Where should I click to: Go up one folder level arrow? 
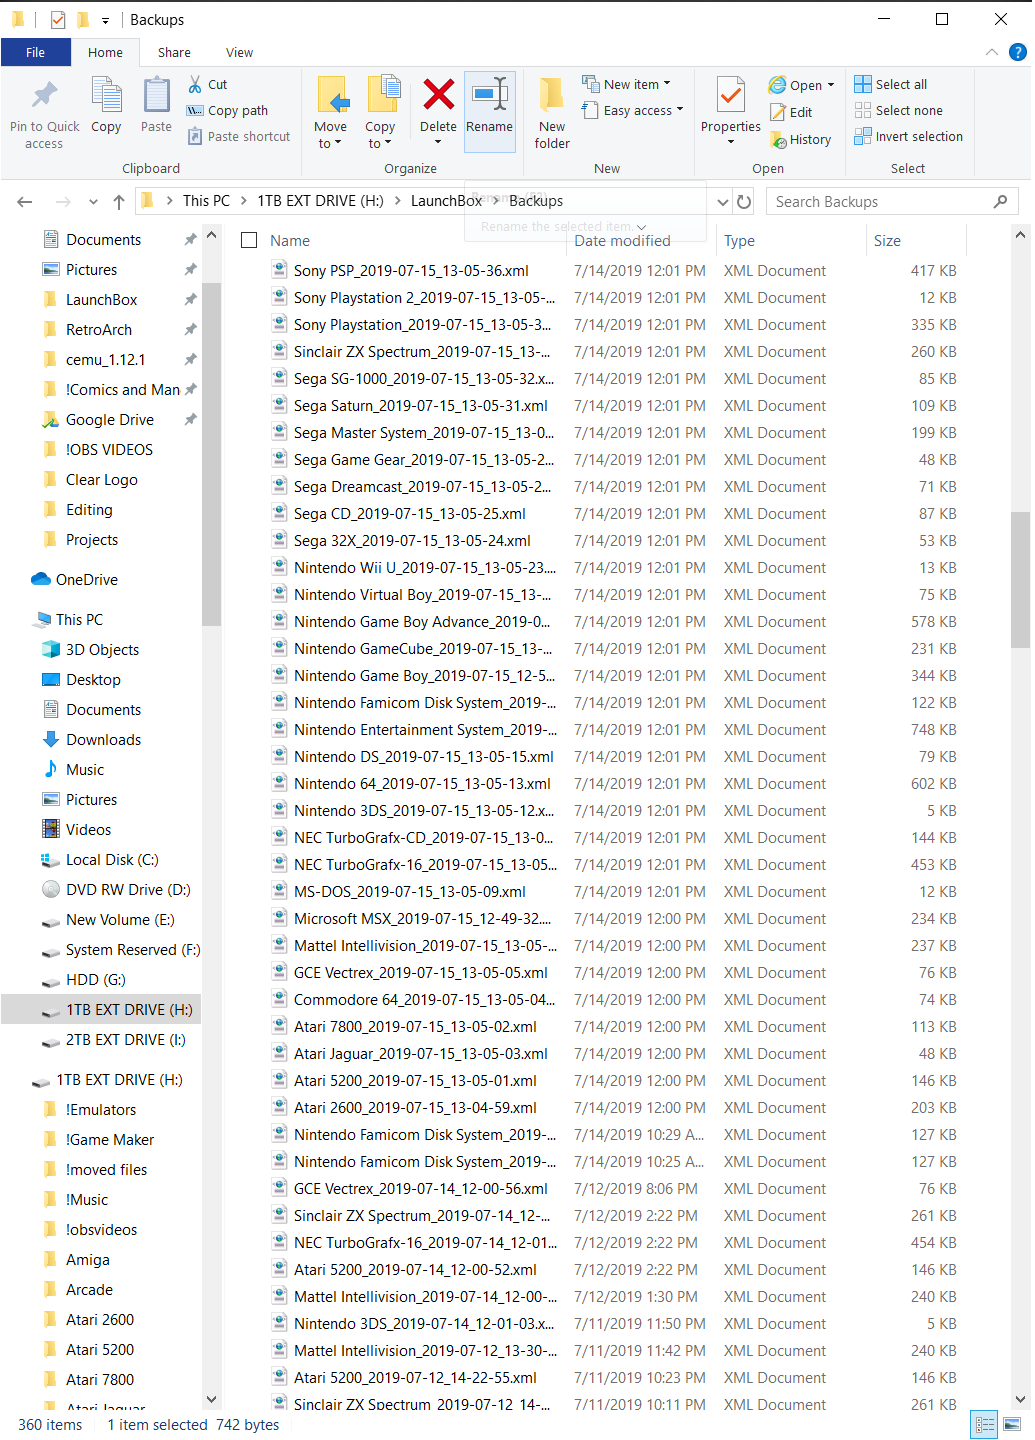click(119, 202)
